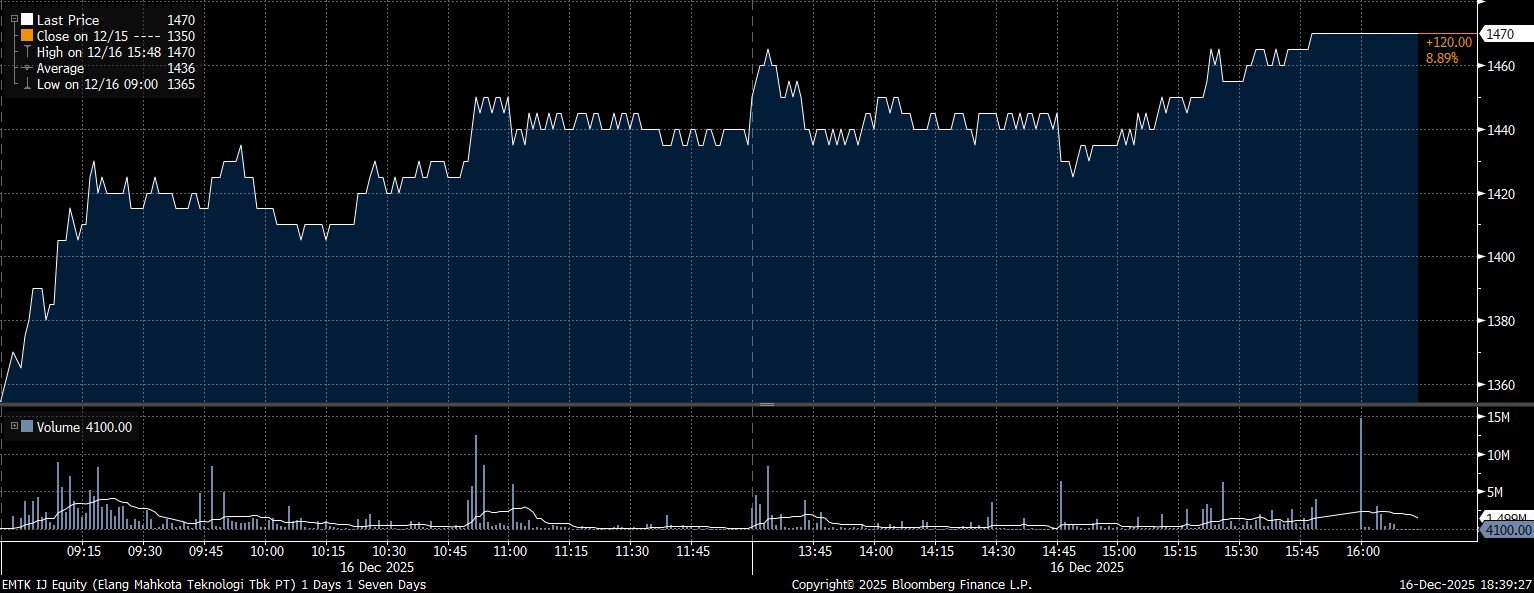Click the 8.89% change label
The width and height of the screenshot is (1534, 593).
click(x=1441, y=59)
